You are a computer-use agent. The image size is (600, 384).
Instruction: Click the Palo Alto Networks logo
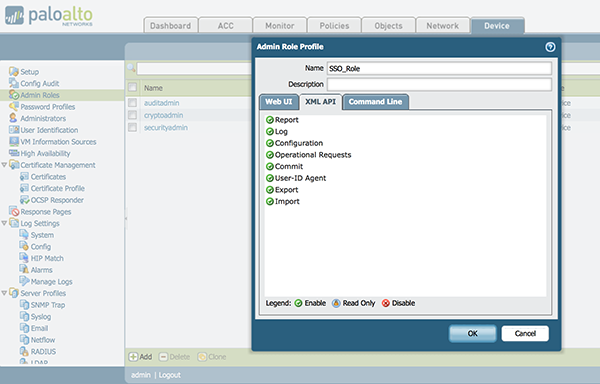click(48, 16)
